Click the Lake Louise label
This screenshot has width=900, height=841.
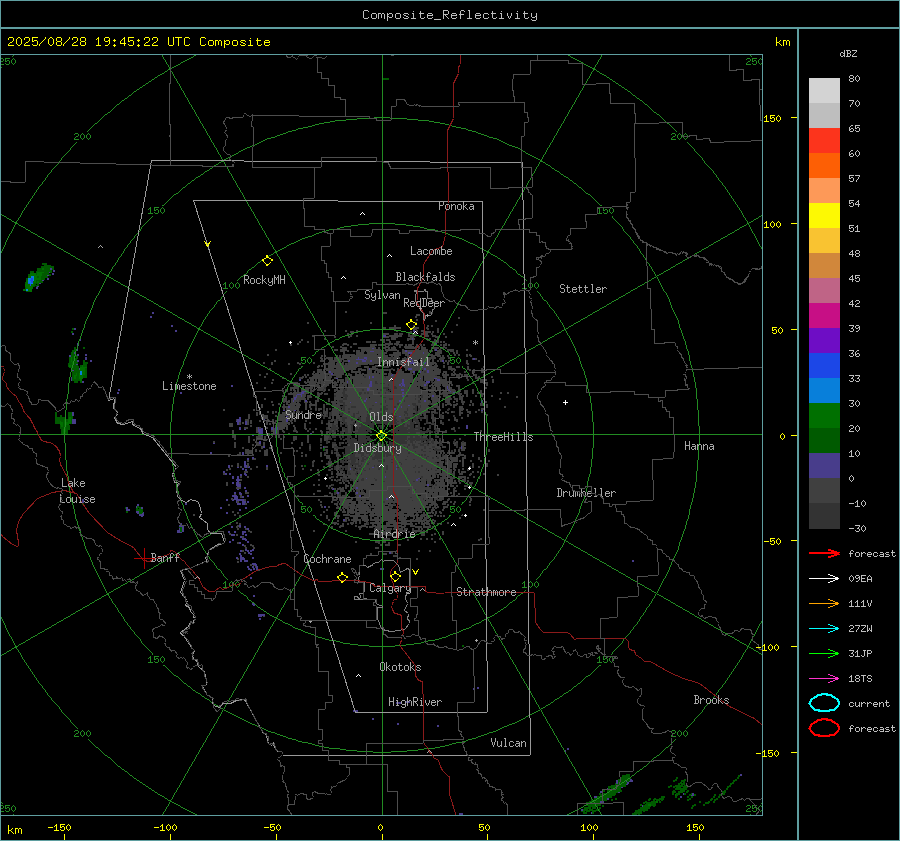[x=77, y=491]
